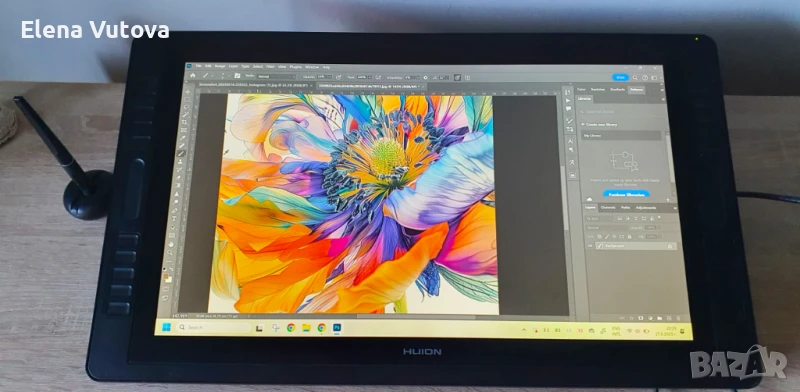Select the Horizontal Type tool

174,218
